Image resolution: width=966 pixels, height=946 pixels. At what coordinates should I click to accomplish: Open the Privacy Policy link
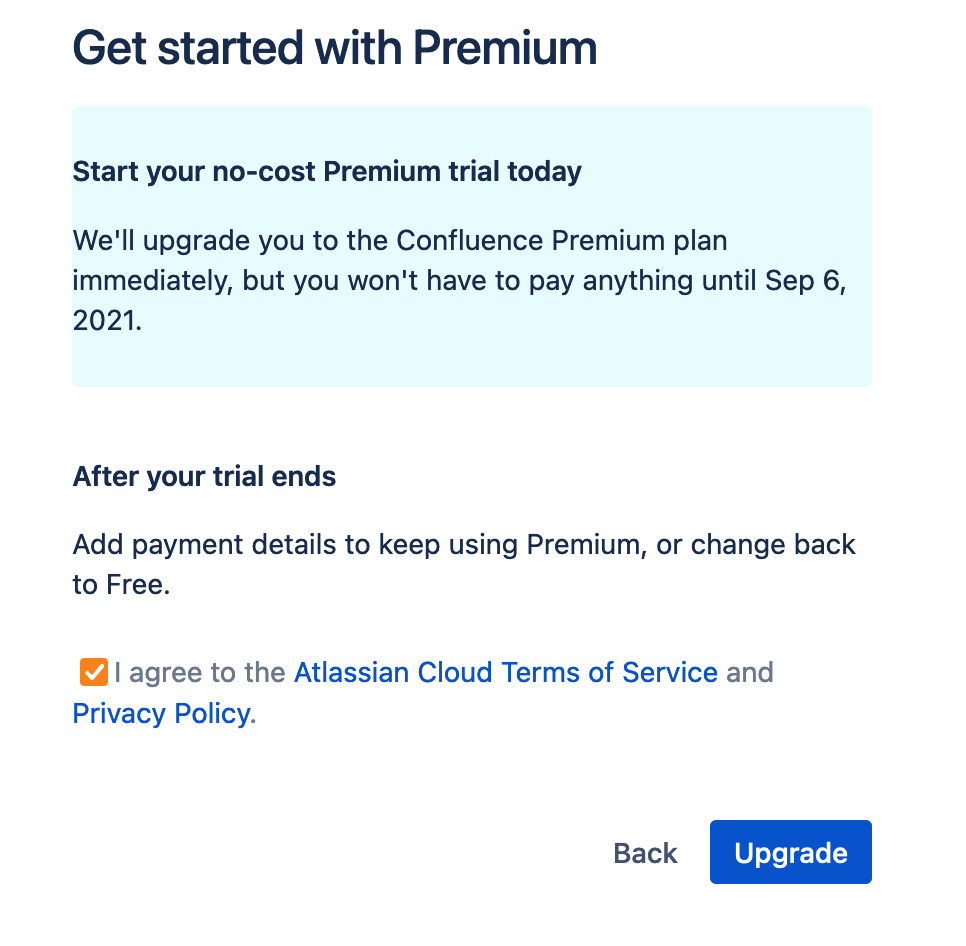(x=160, y=713)
